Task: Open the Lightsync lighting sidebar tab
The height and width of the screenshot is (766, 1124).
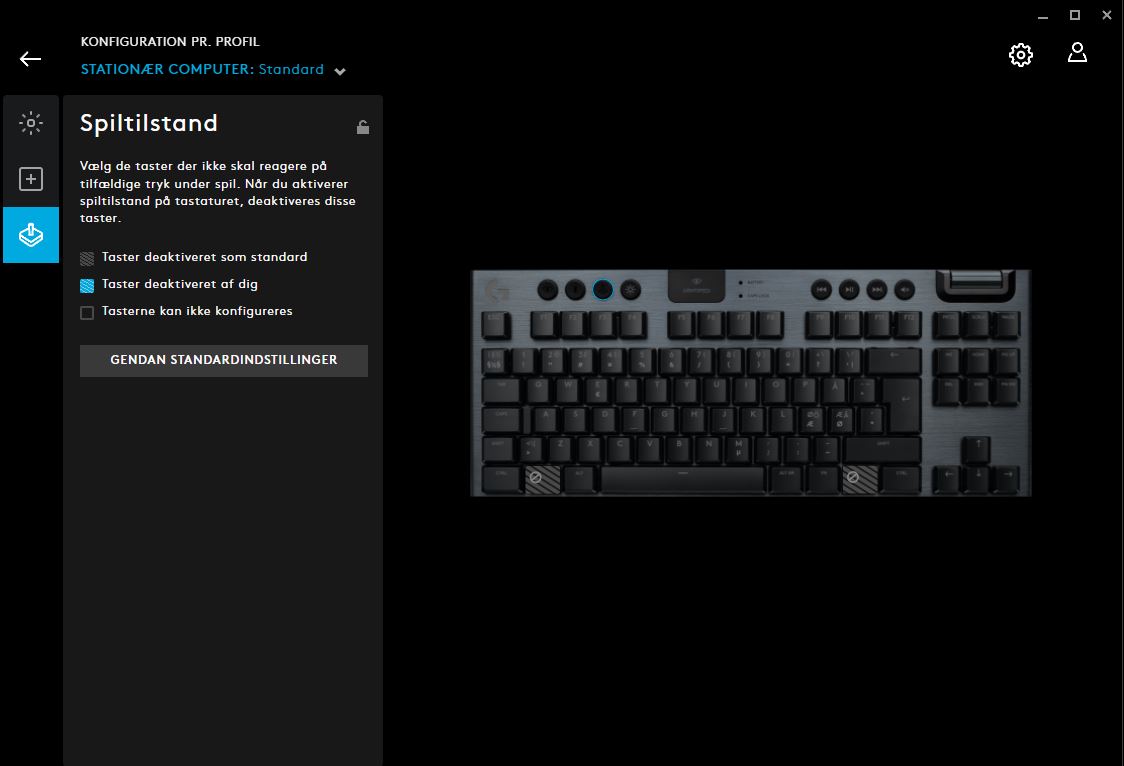Action: tap(31, 123)
